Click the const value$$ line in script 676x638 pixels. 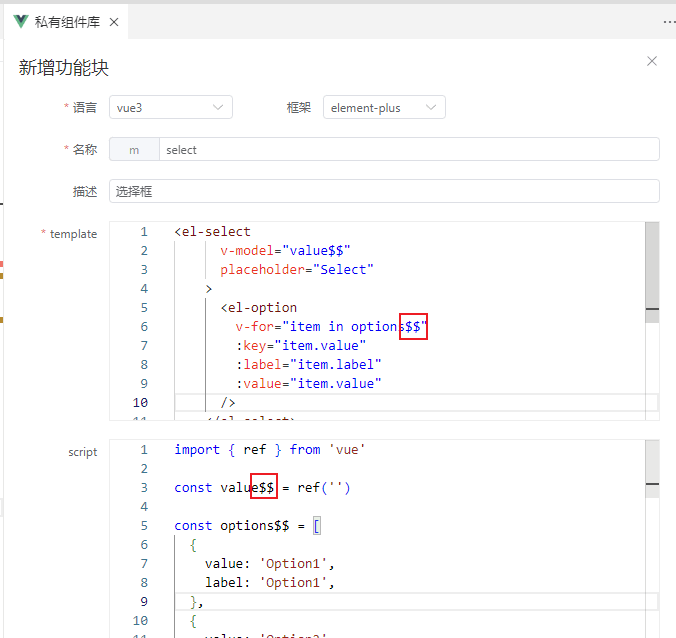[x=262, y=488]
